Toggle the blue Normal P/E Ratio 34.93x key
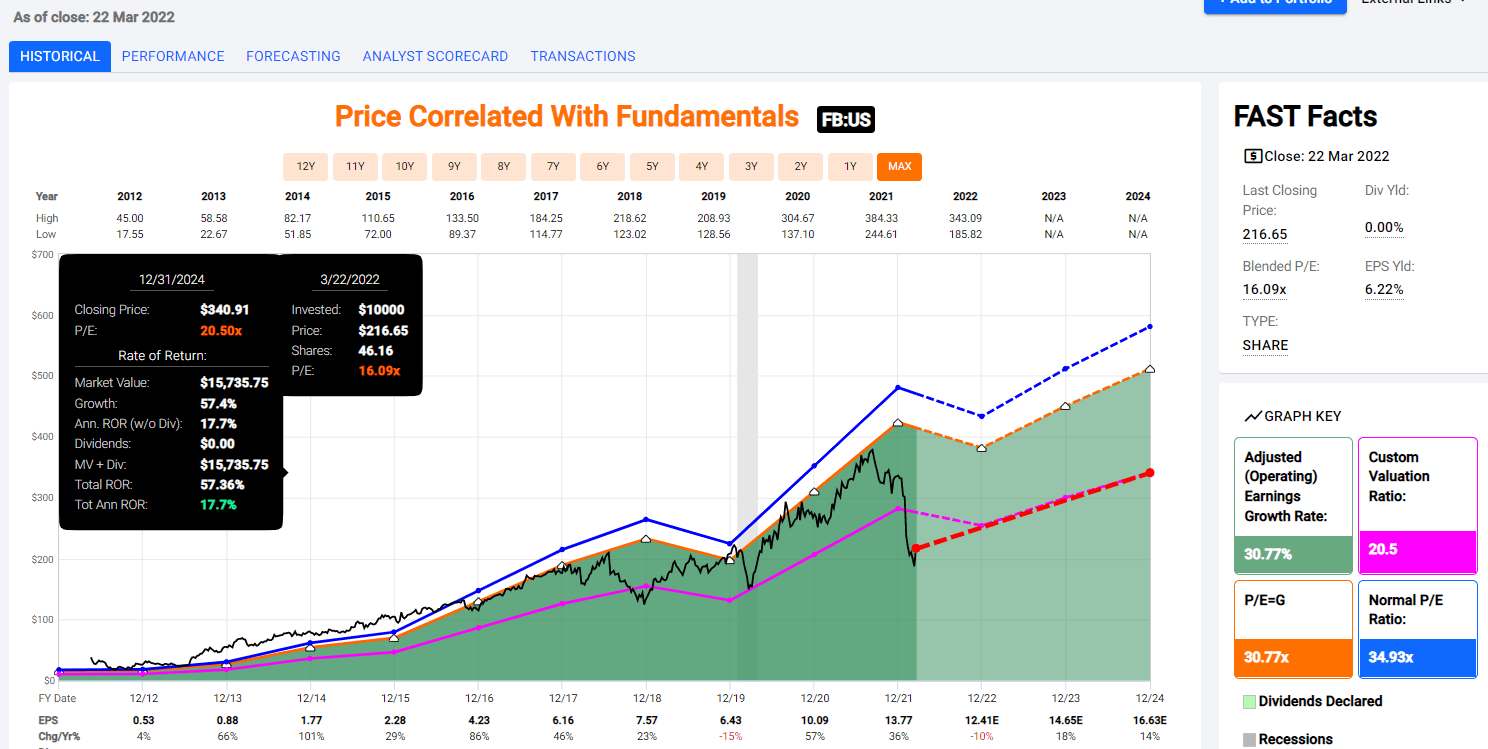Screen dimensions: 1488x749 [x=1417, y=629]
